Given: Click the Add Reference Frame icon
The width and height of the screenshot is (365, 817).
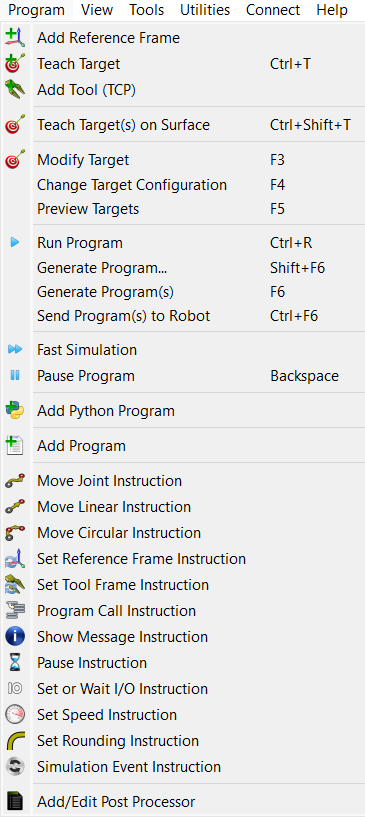Looking at the screenshot, I should (15, 38).
